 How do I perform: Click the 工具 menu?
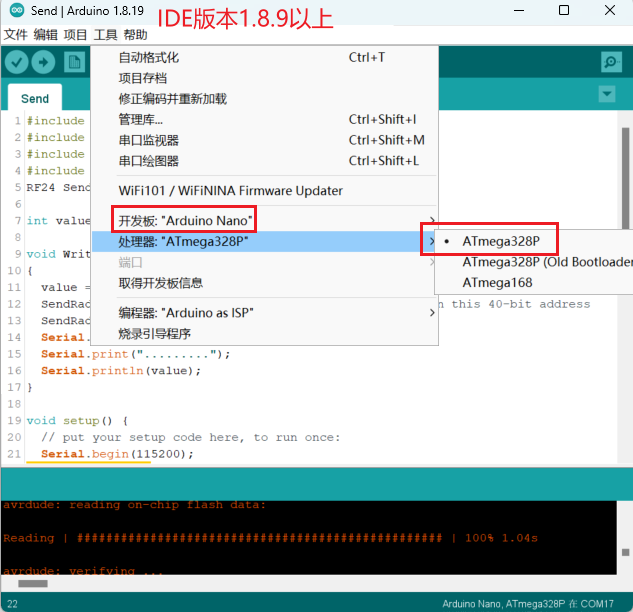[105, 35]
